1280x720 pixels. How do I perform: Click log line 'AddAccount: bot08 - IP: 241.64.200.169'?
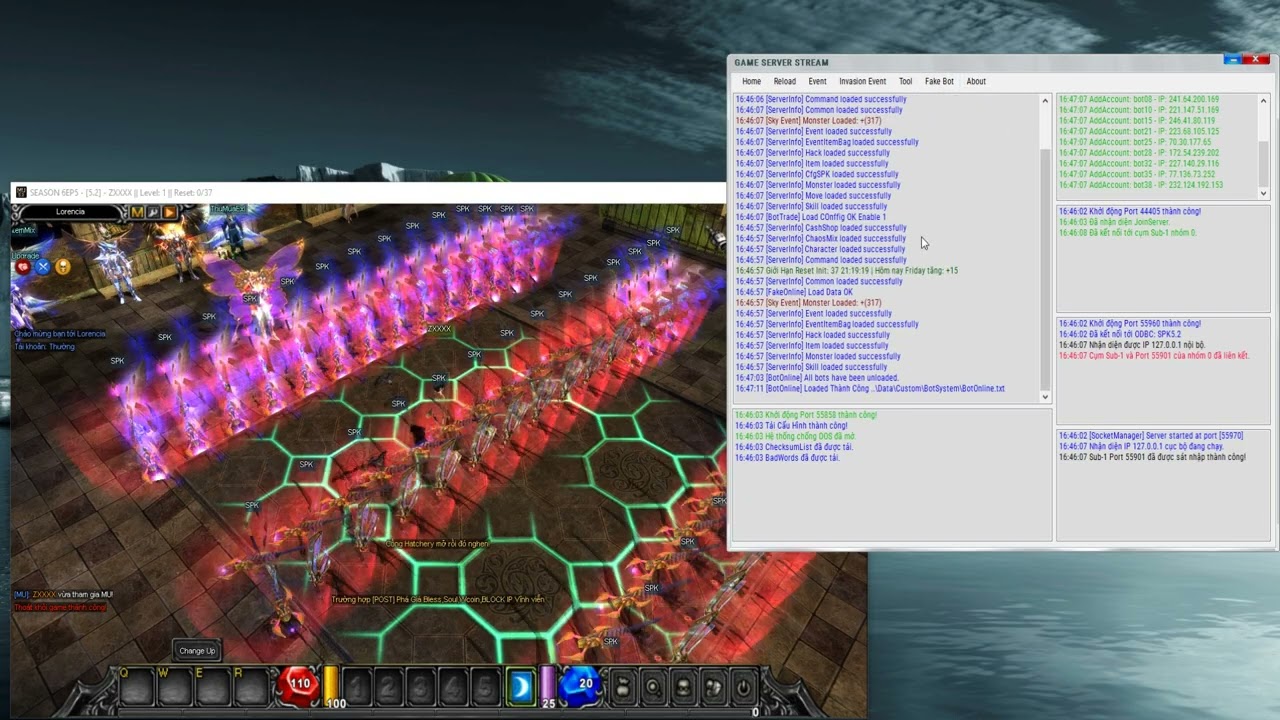pyautogui.click(x=1139, y=100)
